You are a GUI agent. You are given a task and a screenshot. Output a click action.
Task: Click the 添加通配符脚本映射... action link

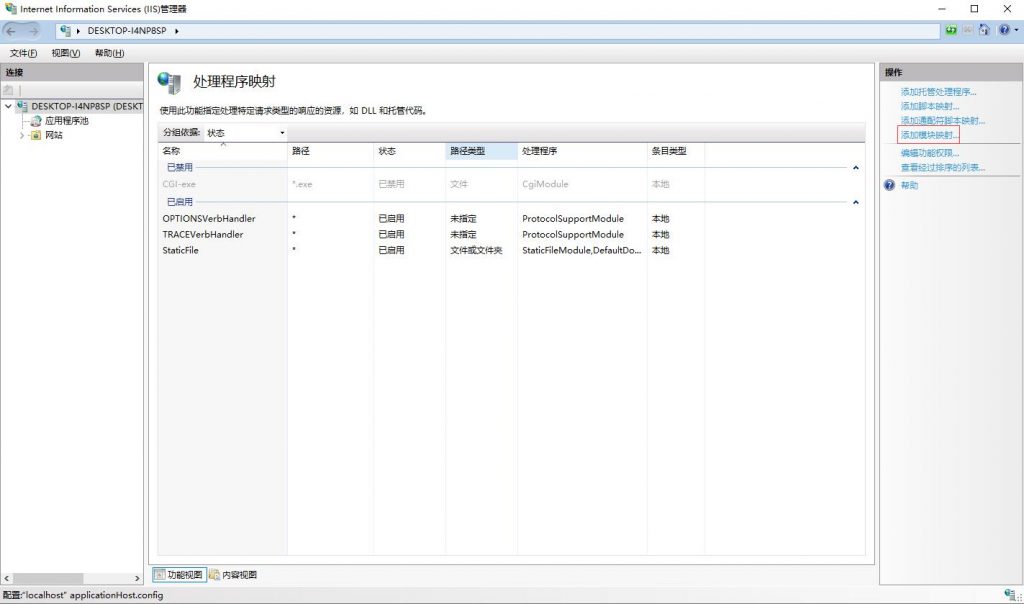pyautogui.click(x=943, y=121)
